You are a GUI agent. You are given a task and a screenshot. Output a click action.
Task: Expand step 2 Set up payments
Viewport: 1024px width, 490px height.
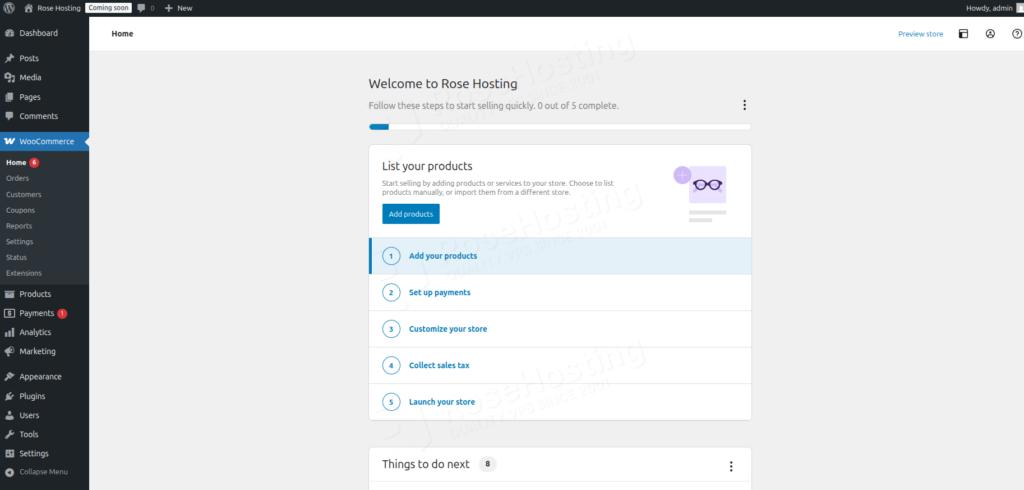tap(560, 293)
